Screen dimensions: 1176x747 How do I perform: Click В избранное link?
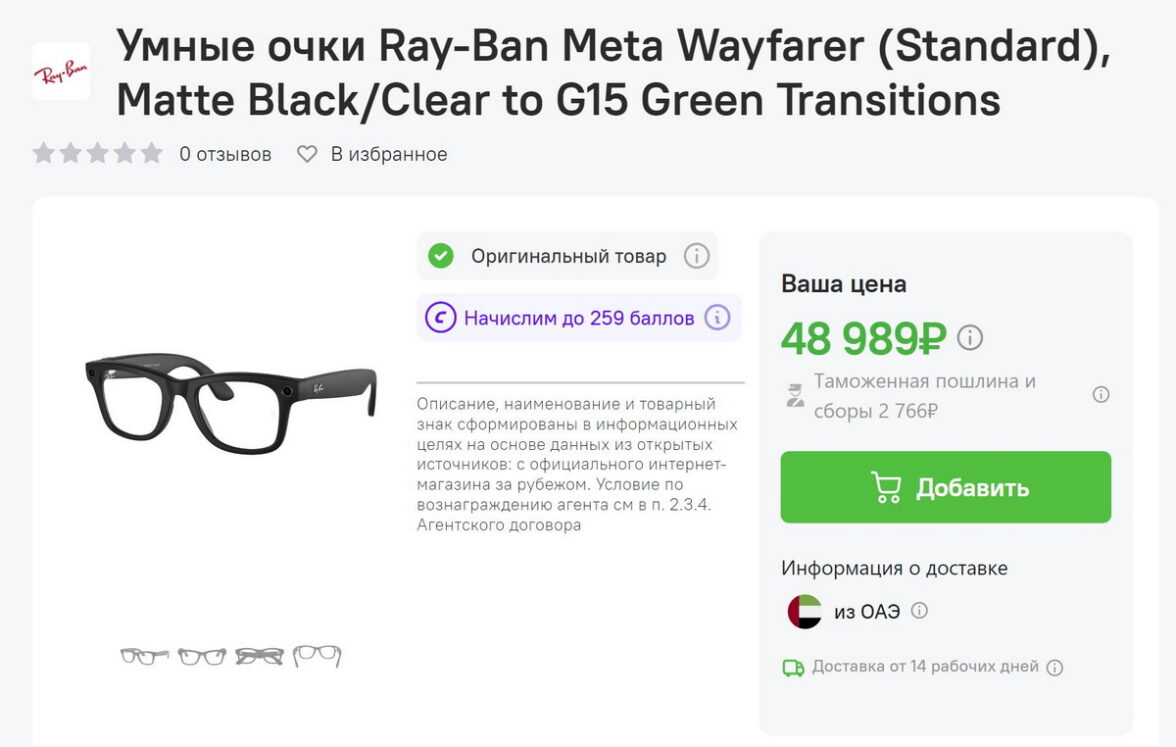click(x=388, y=154)
